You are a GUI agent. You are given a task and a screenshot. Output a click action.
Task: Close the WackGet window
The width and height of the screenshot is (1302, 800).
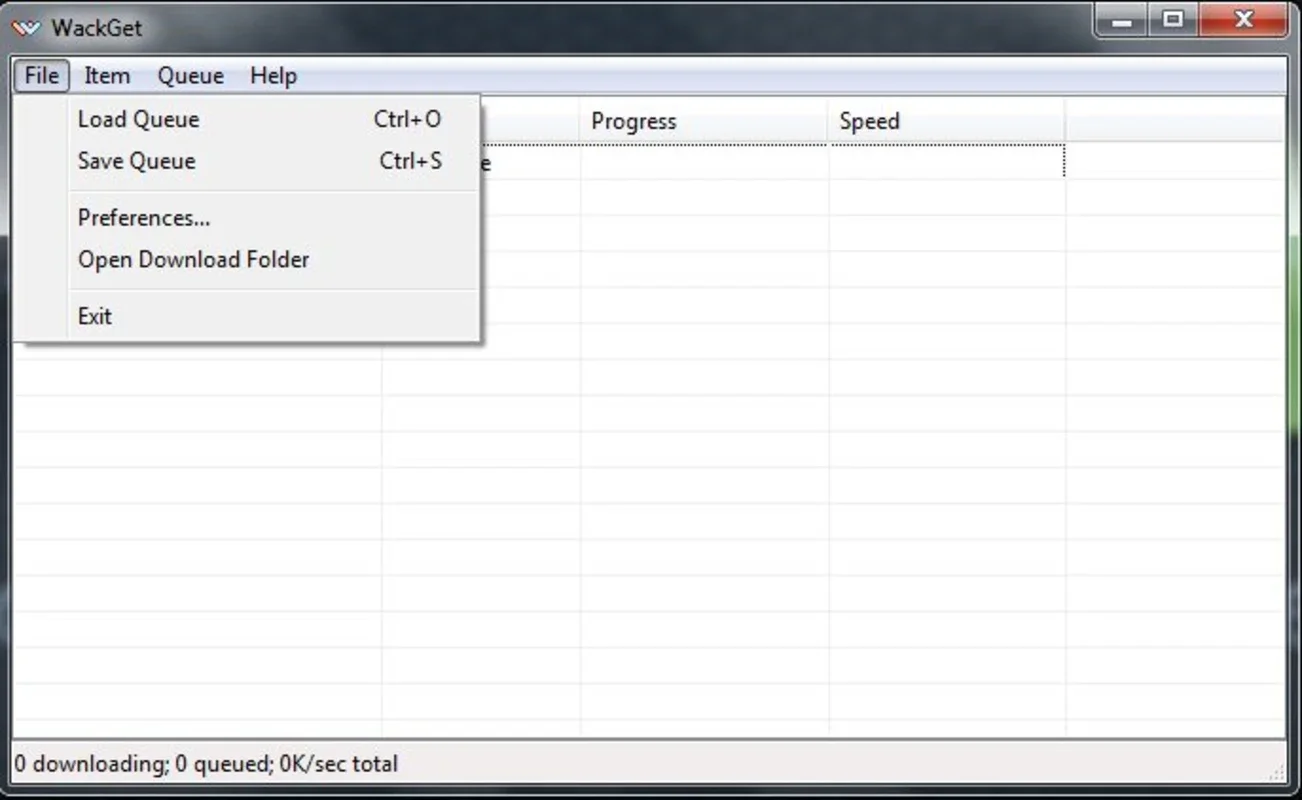tap(1243, 20)
